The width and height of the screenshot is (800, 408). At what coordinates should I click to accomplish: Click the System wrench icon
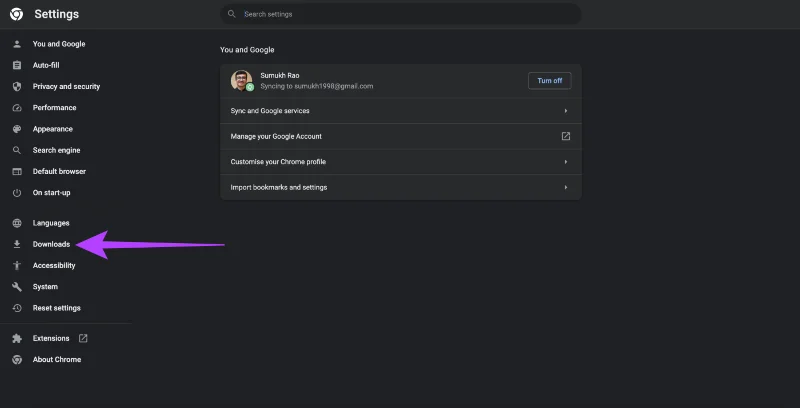(x=17, y=287)
